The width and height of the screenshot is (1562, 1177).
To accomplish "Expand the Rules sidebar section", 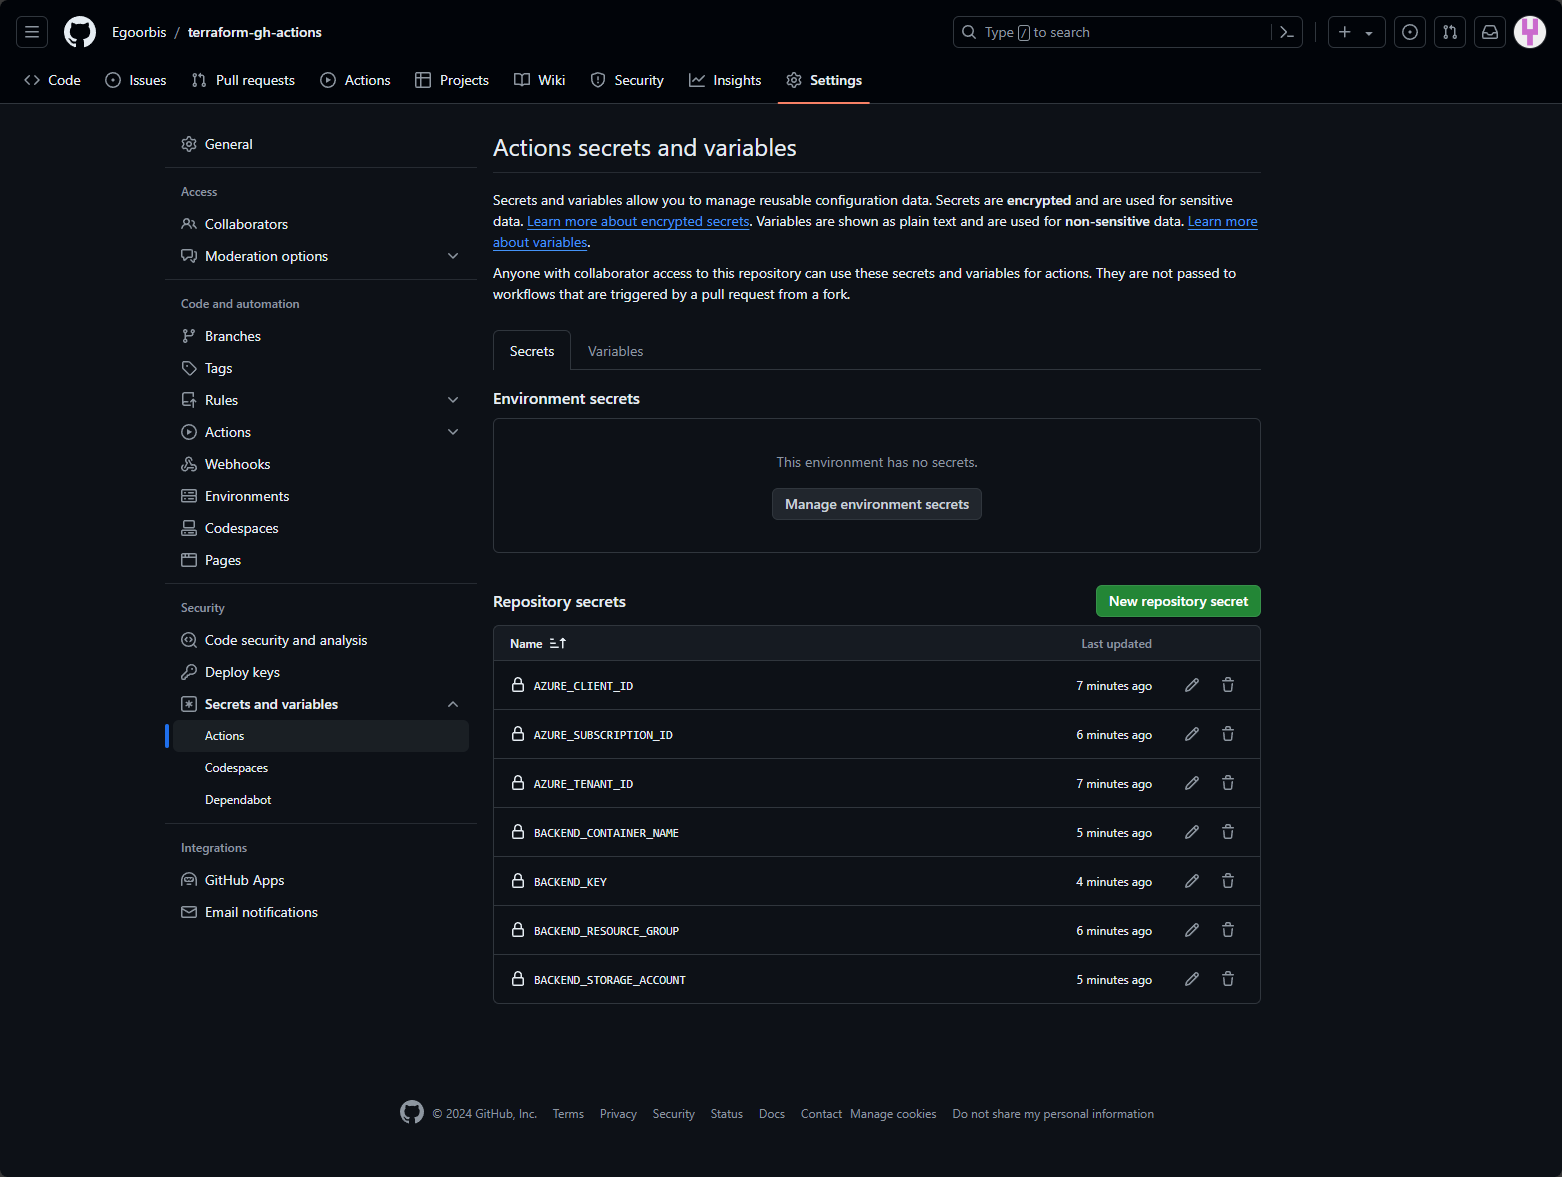I will 453,400.
